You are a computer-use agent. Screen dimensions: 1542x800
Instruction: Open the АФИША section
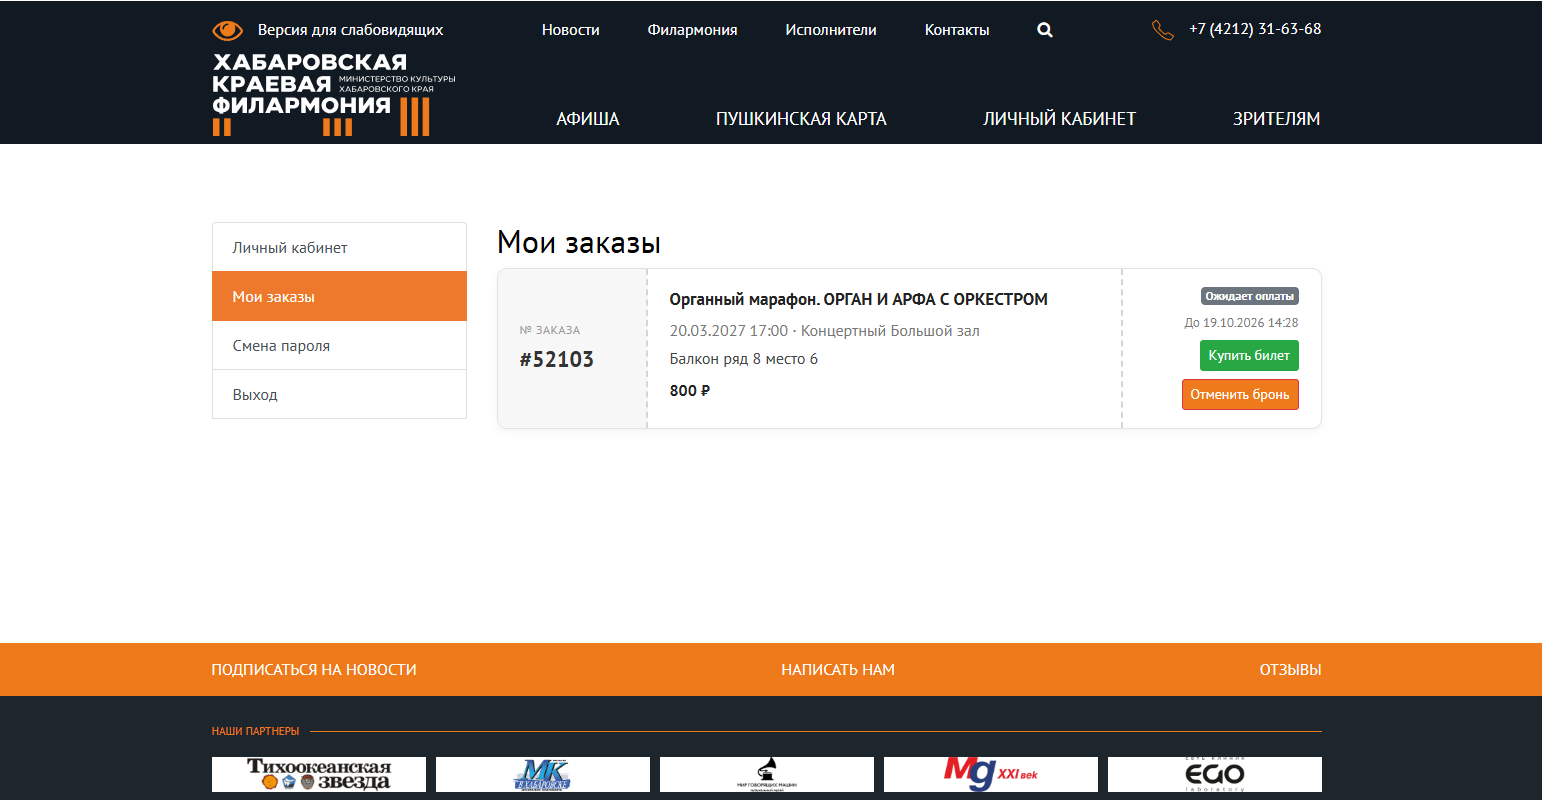point(588,119)
